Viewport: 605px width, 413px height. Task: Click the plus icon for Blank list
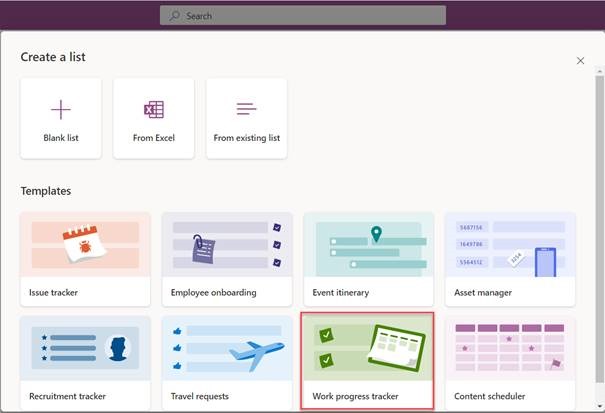[x=61, y=109]
